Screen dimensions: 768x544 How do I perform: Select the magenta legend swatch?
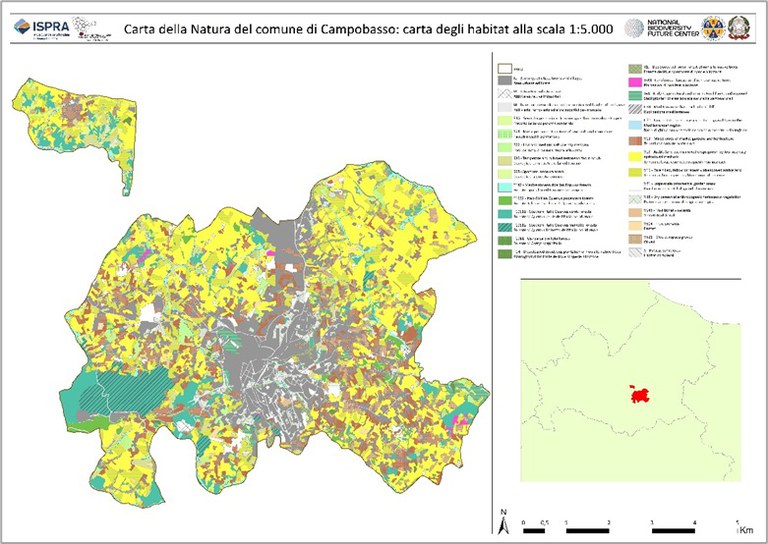(x=633, y=81)
